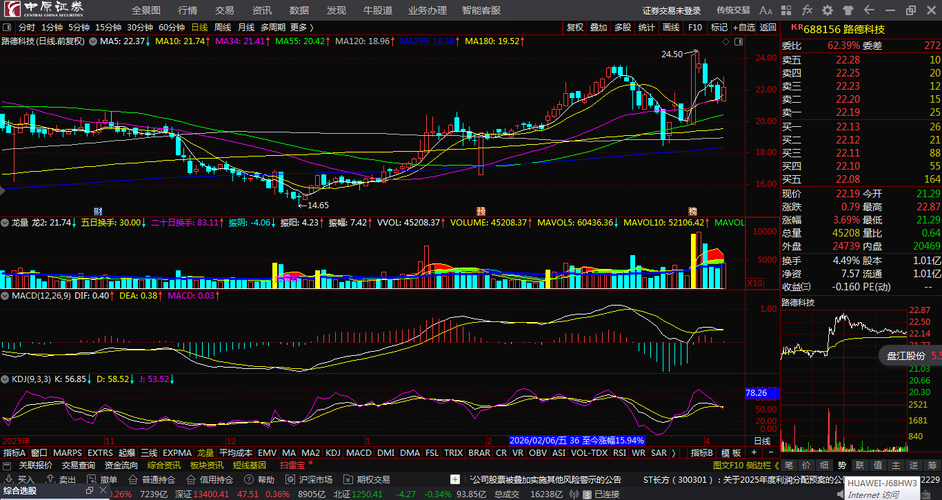This screenshot has height=500, width=942.
Task: Open 牛股道 menu
Action: tap(378, 10)
